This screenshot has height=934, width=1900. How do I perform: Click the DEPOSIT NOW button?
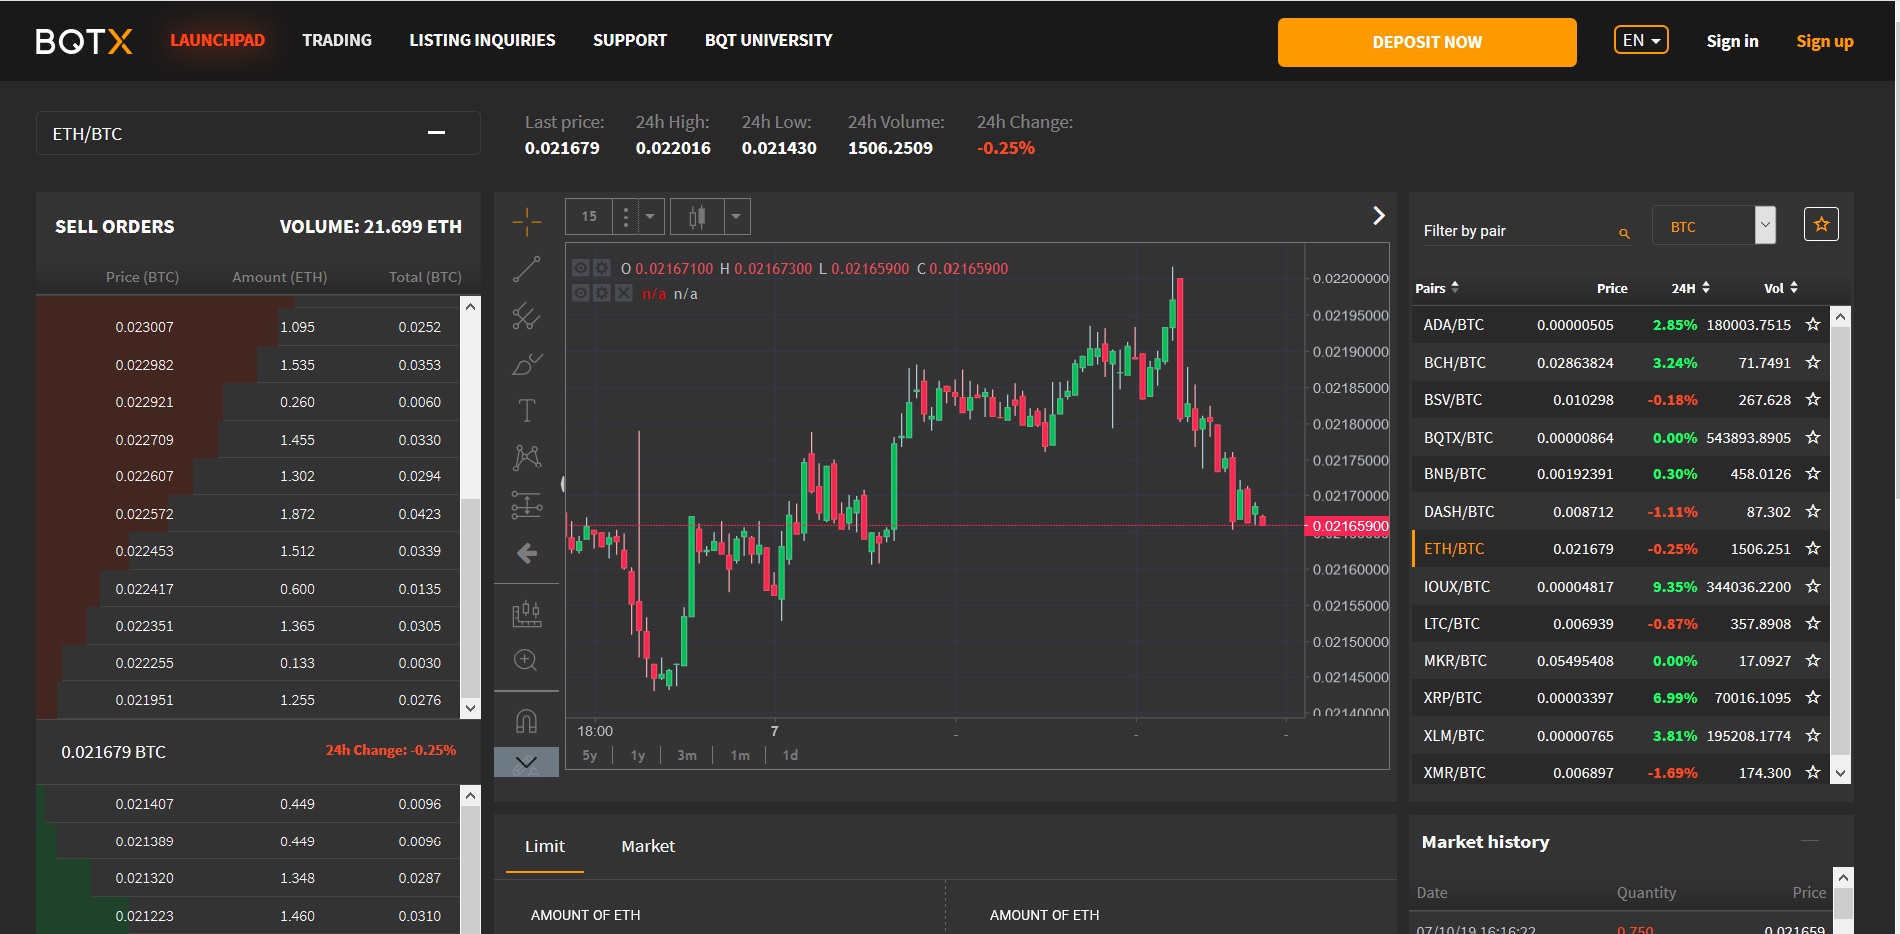pos(1427,42)
